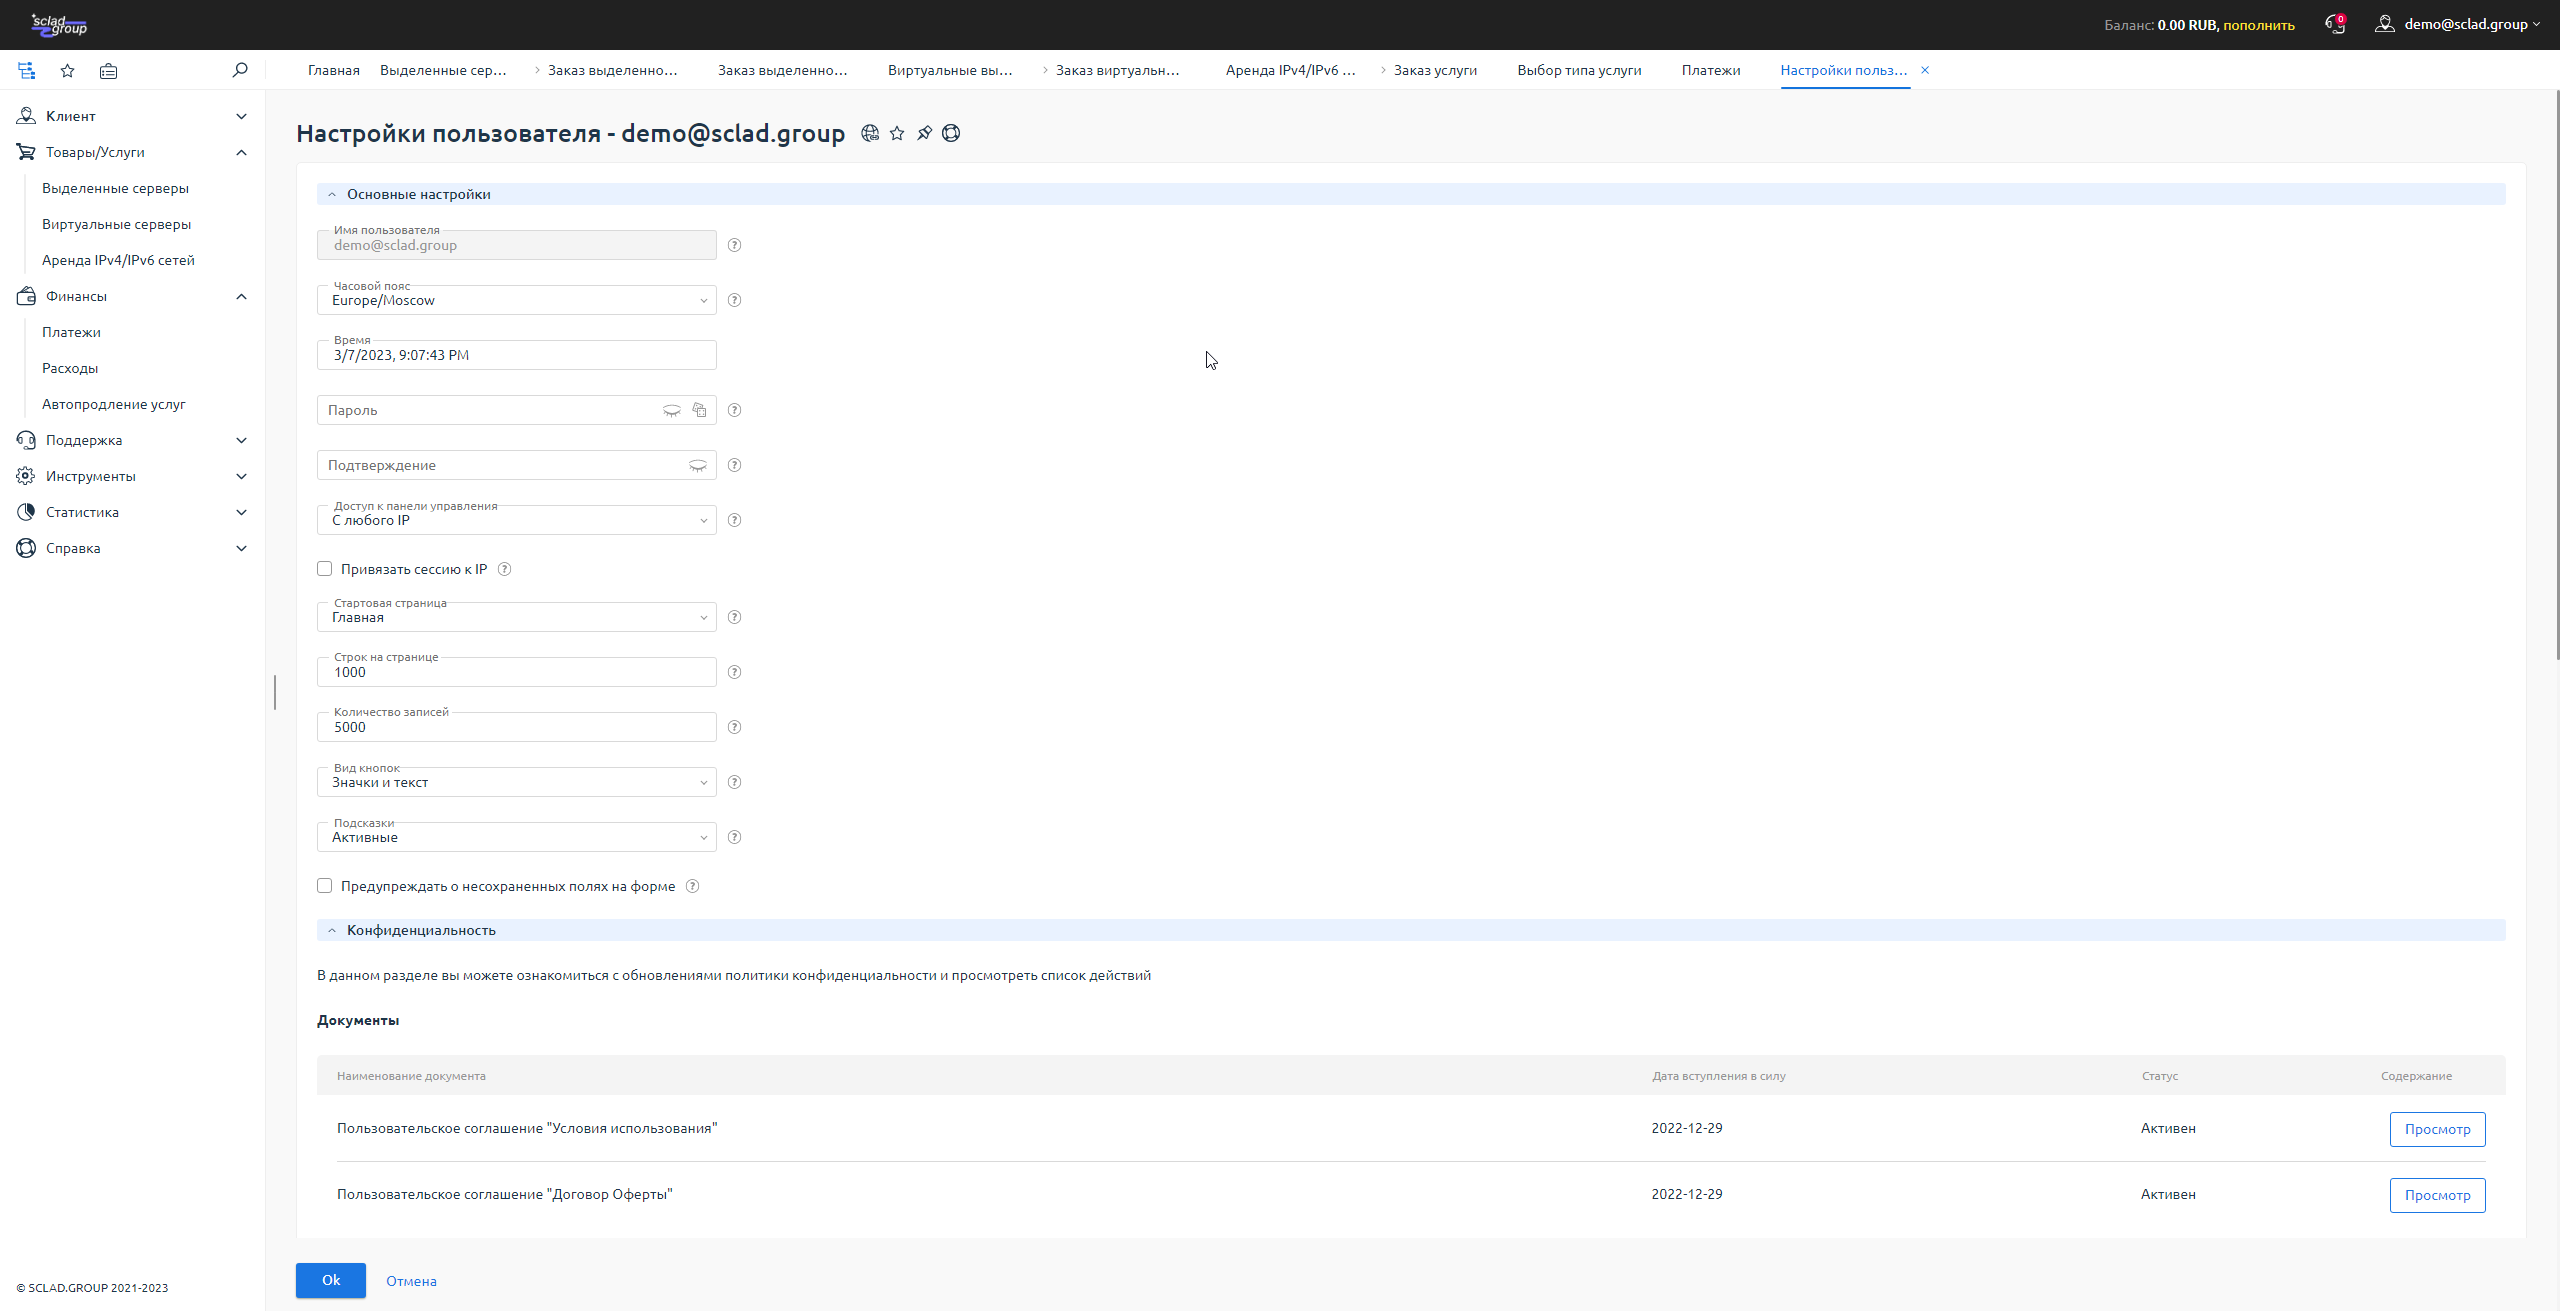Click the пополнить balance link
This screenshot has width=2560, height=1311.
point(2258,25)
